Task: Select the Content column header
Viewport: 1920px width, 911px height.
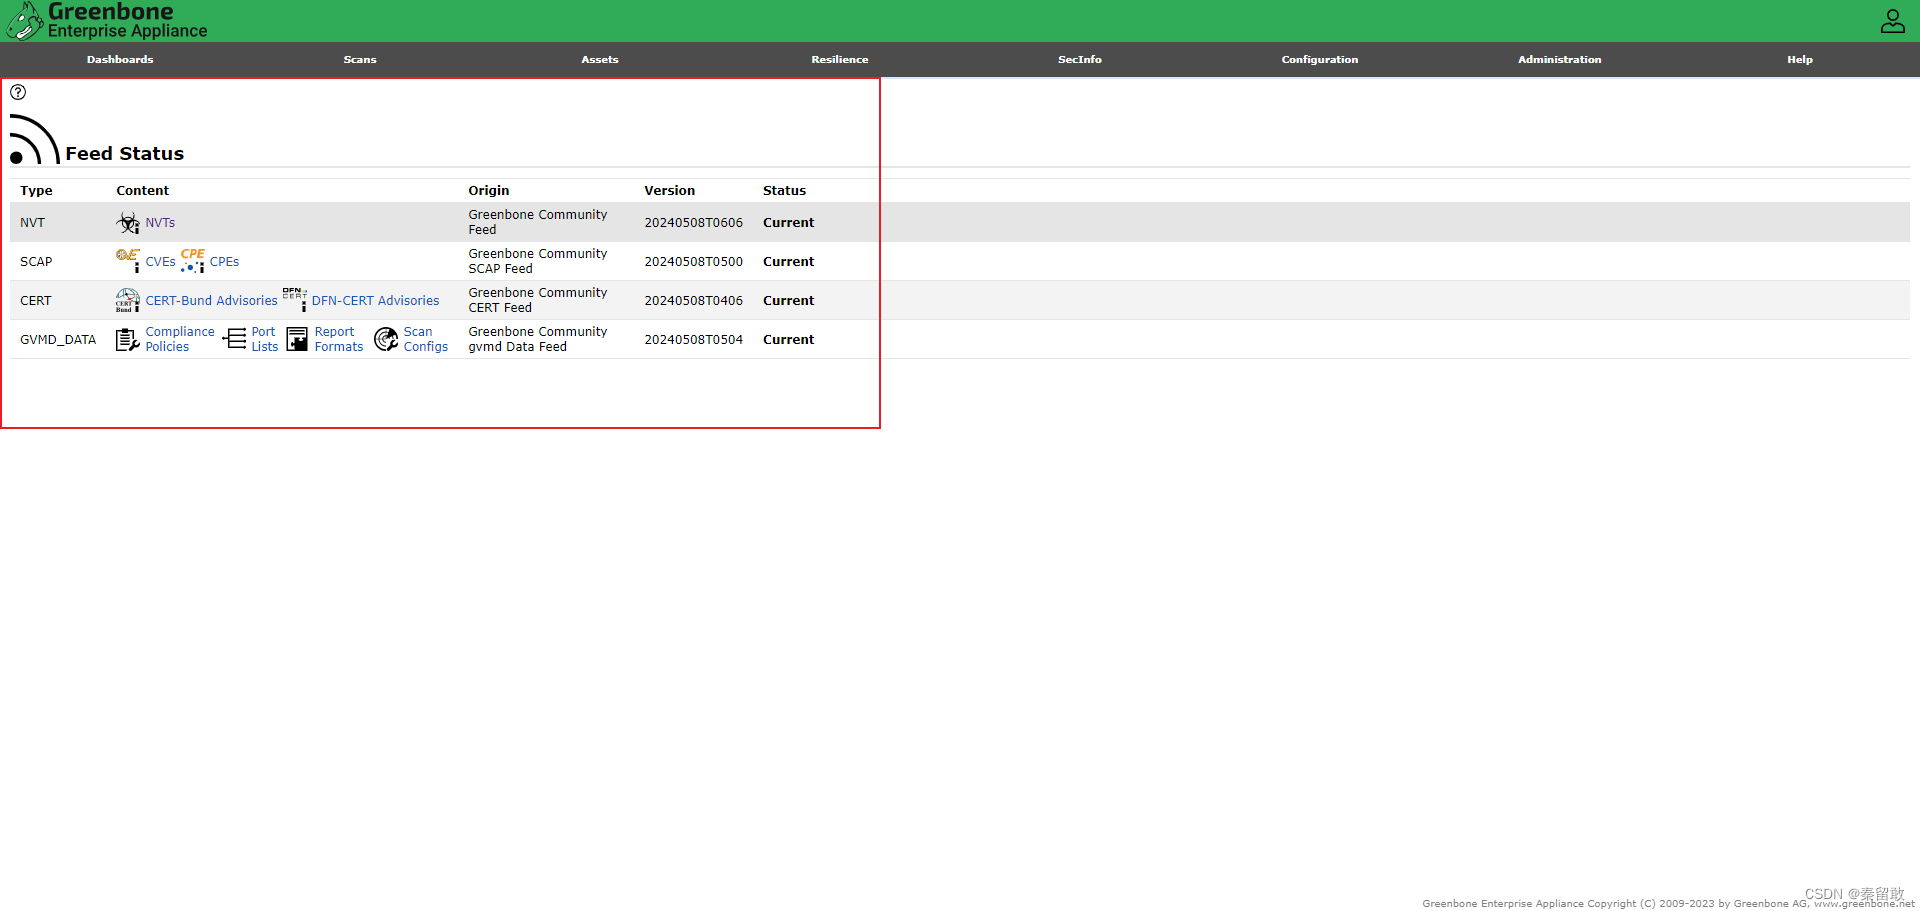Action: pos(142,191)
